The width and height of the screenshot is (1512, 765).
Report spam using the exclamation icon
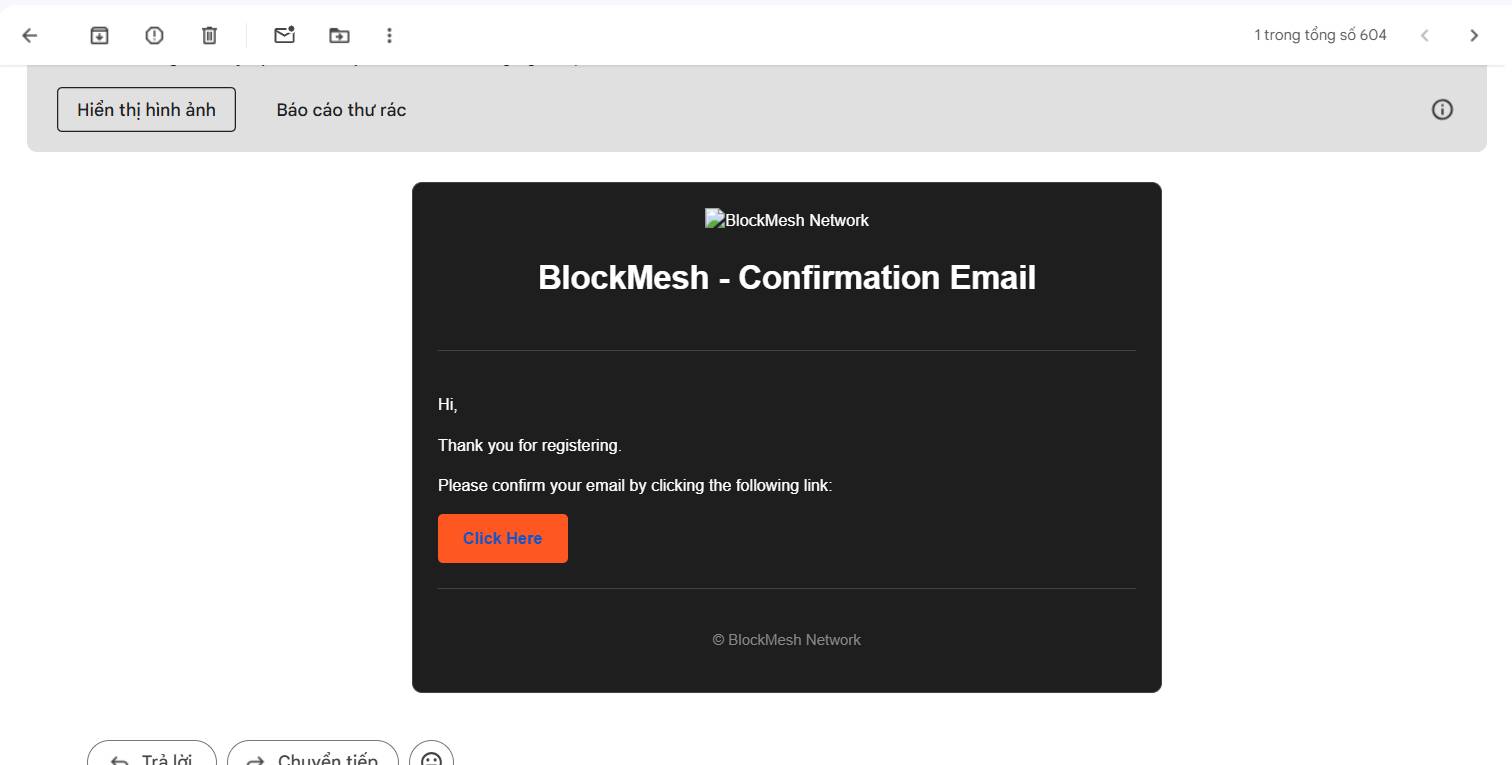coord(154,36)
